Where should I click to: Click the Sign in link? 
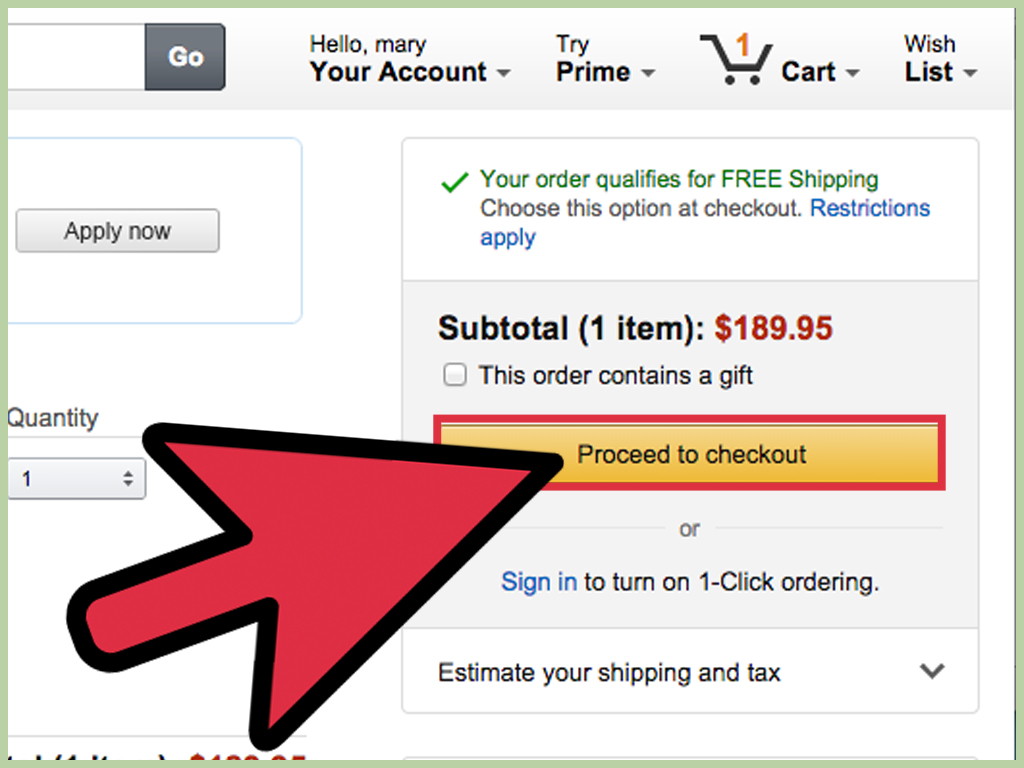(x=538, y=581)
